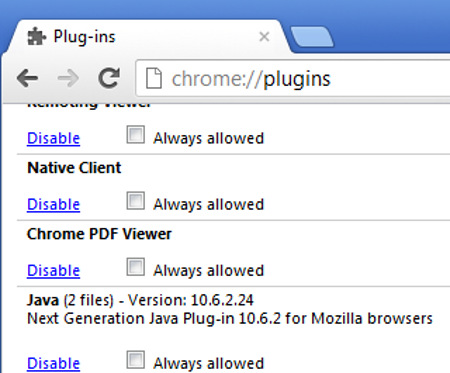The image size is (450, 373).
Task: Click the Native Client heading
Action: click(74, 168)
